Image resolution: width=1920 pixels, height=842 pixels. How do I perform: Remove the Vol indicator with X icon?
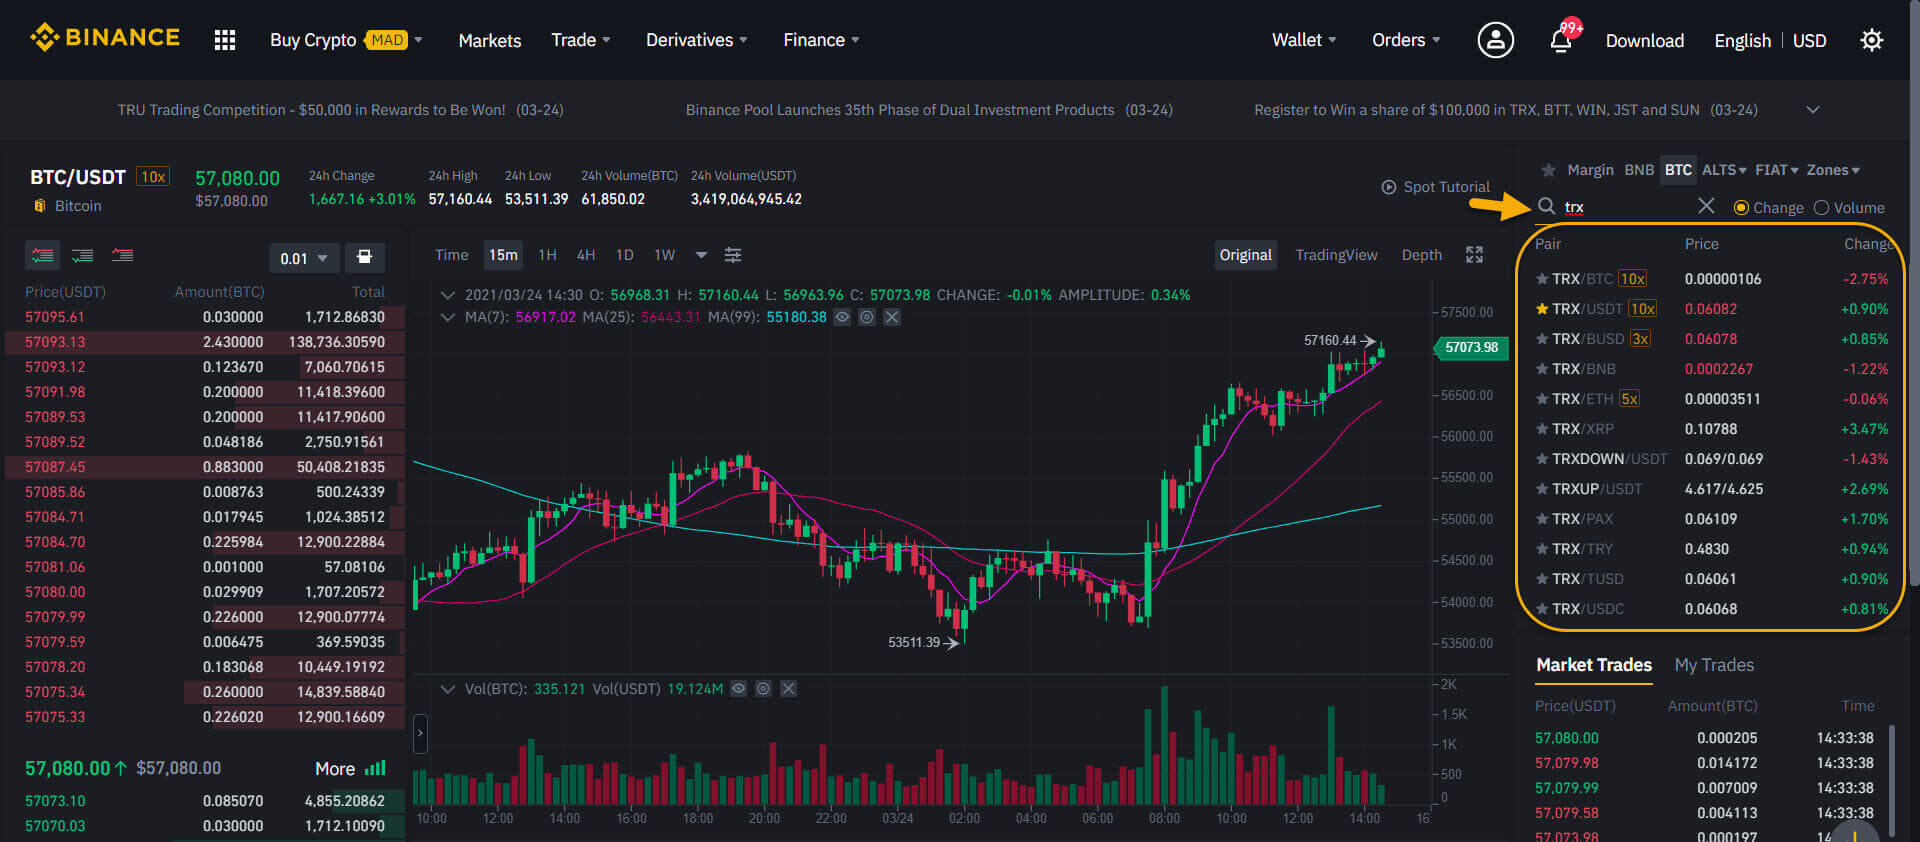point(788,689)
